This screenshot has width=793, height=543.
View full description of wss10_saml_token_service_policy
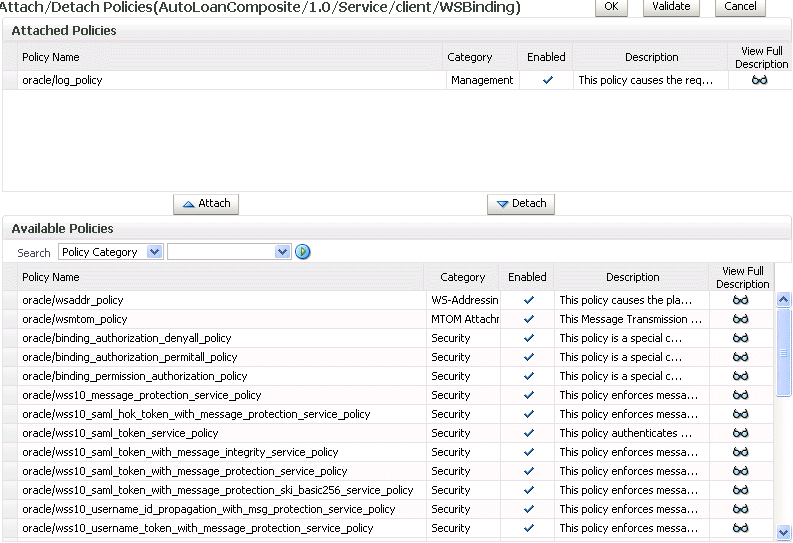coord(740,433)
